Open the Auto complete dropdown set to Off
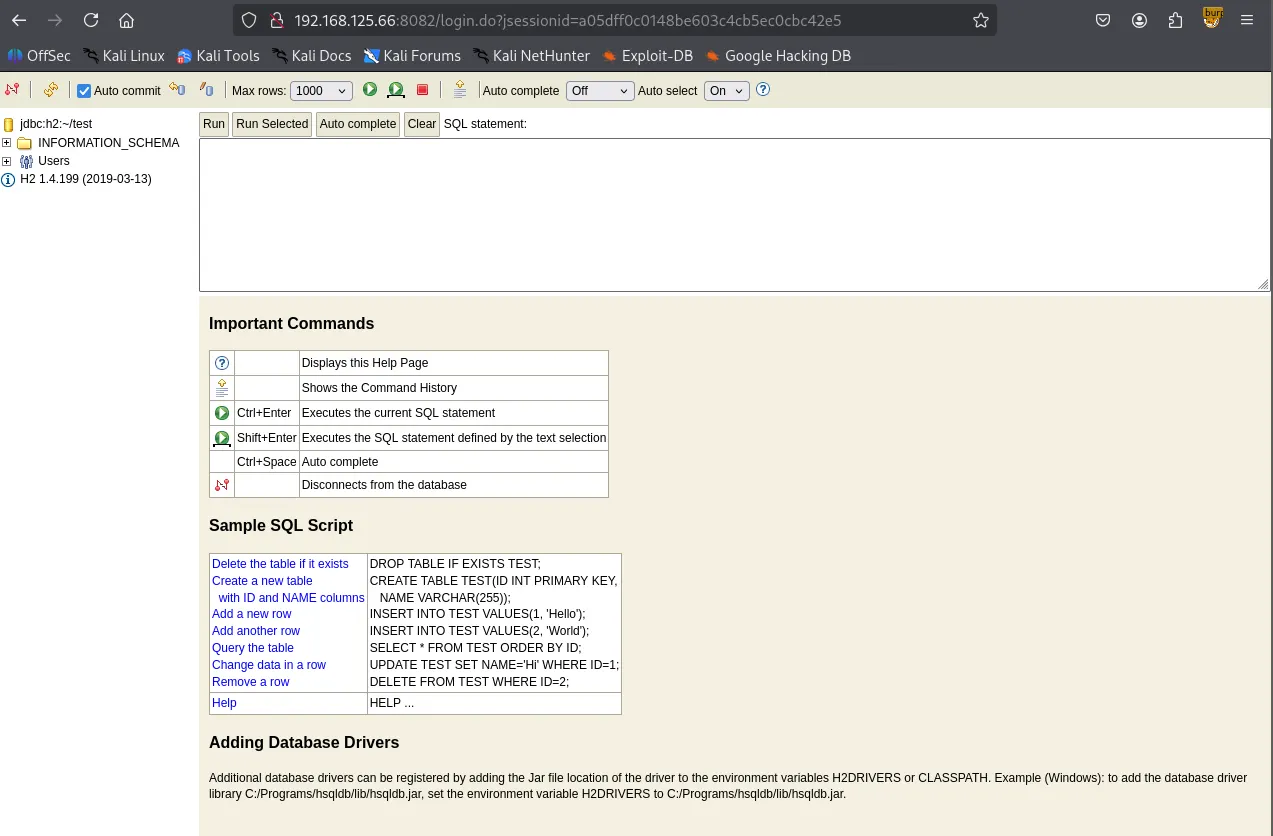The image size is (1273, 836). (600, 91)
